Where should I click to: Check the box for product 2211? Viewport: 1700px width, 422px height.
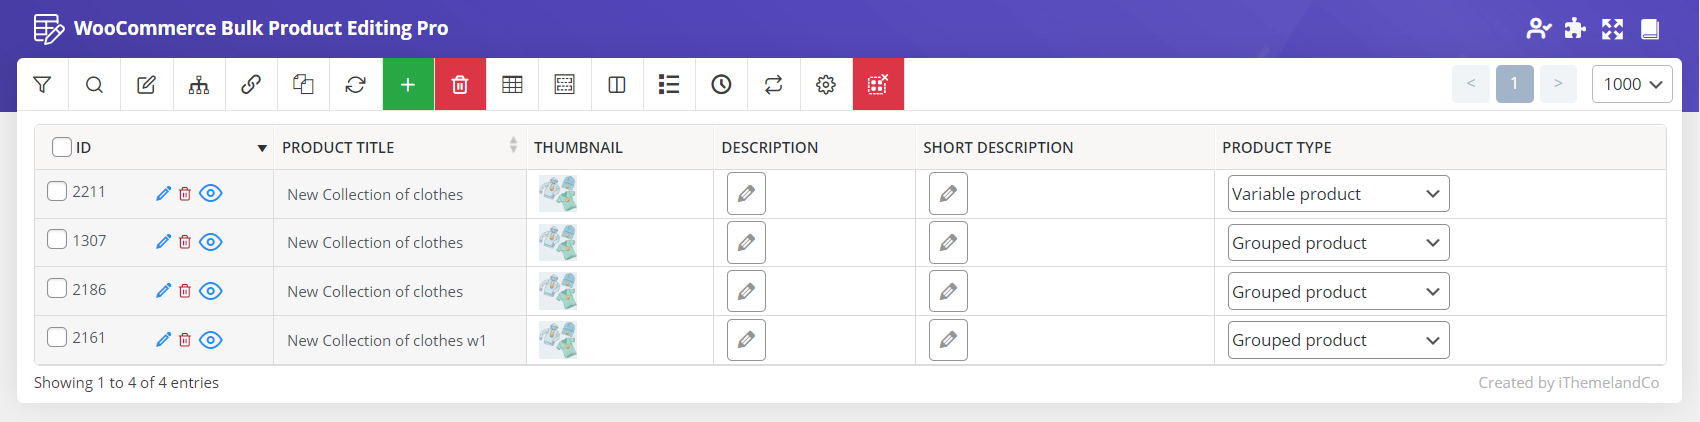tap(57, 191)
